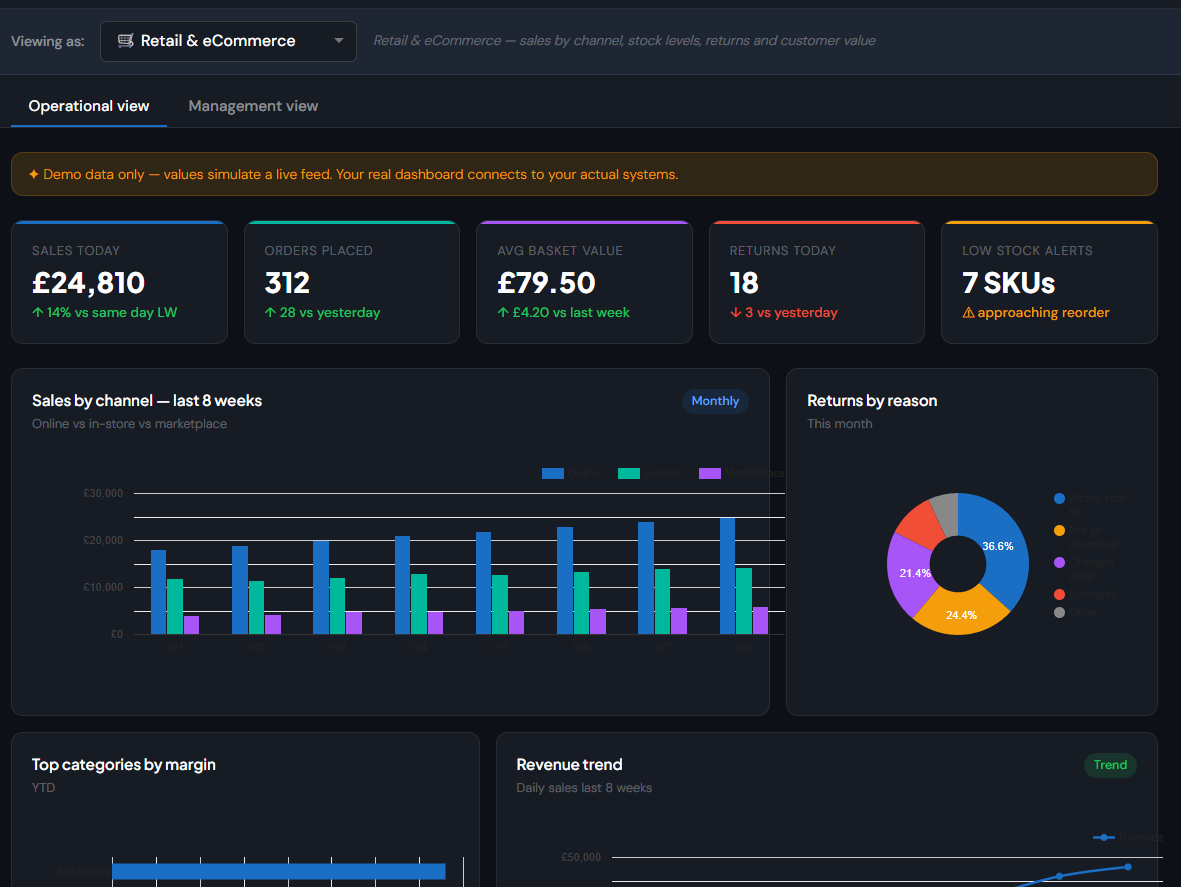Toggle the Damaged legend dot
The height and width of the screenshot is (887, 1181).
(1059, 594)
